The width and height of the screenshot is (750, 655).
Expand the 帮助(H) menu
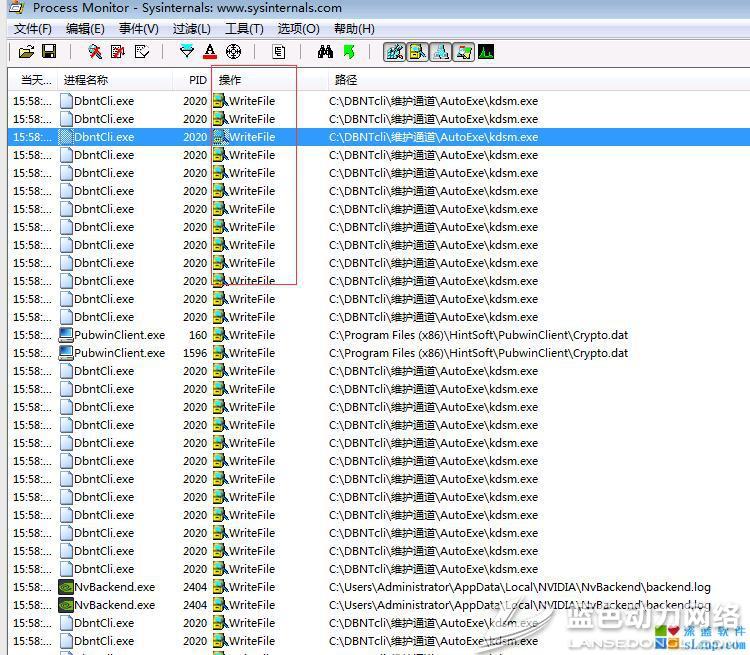(354, 29)
